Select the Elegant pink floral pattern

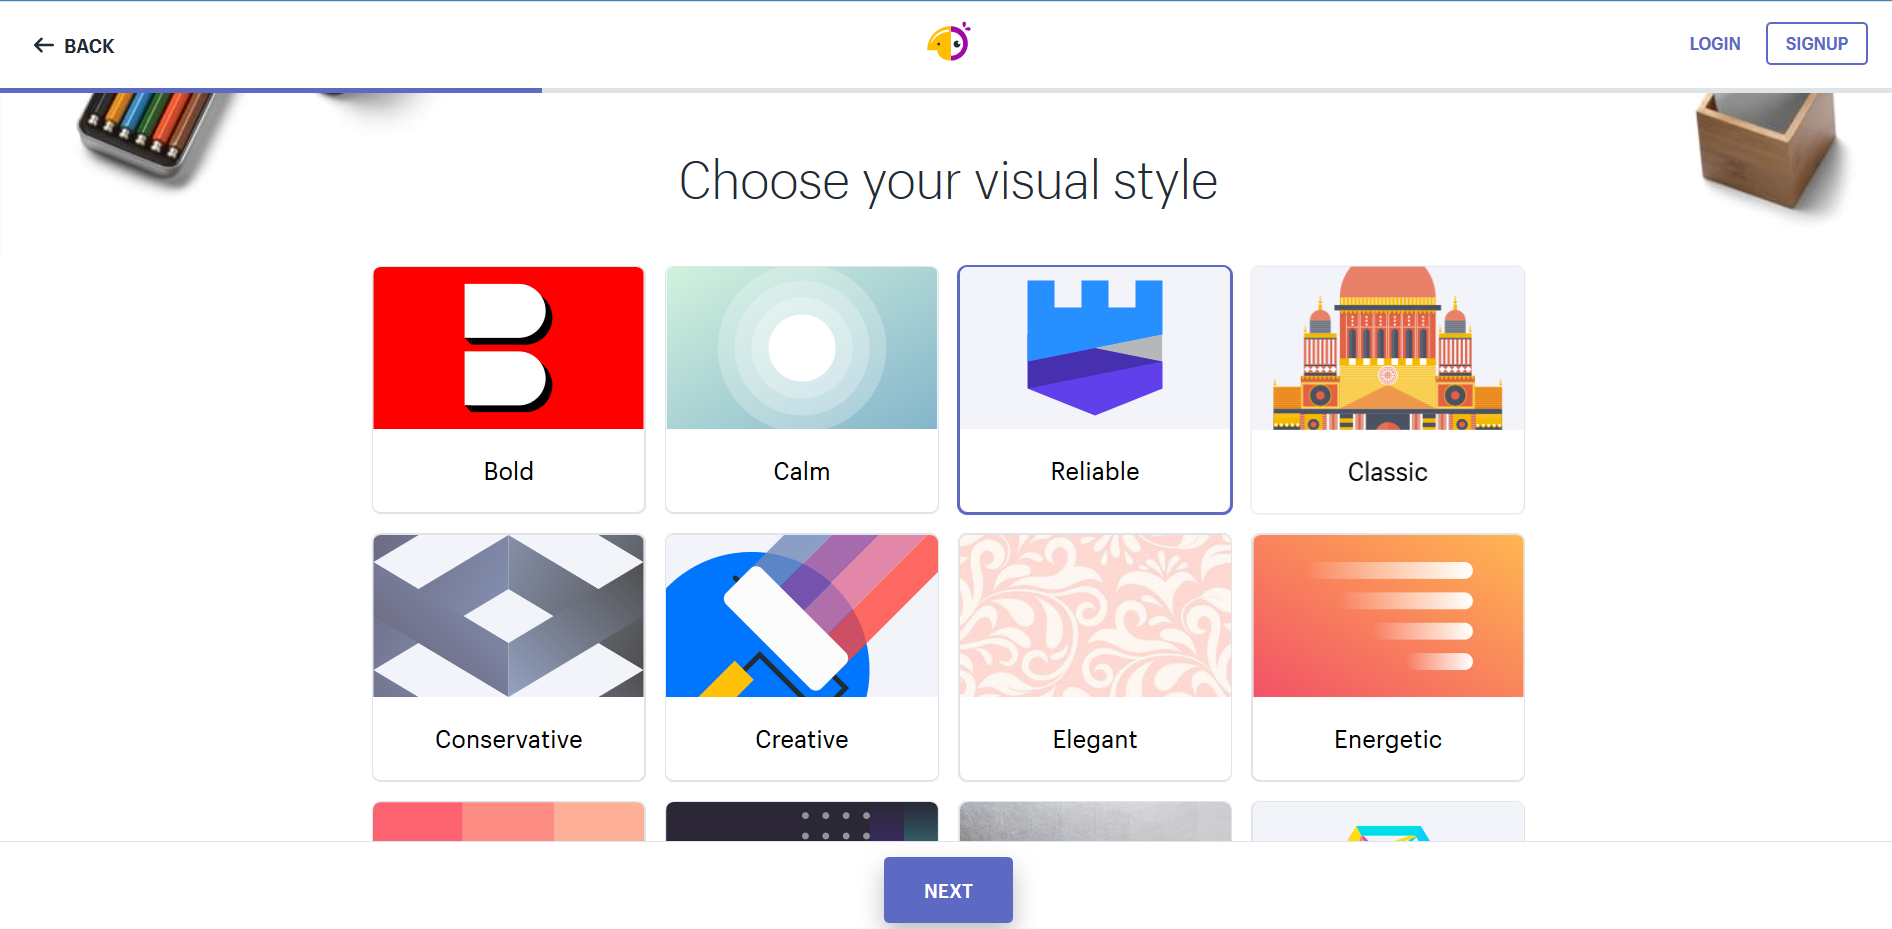tap(1094, 616)
